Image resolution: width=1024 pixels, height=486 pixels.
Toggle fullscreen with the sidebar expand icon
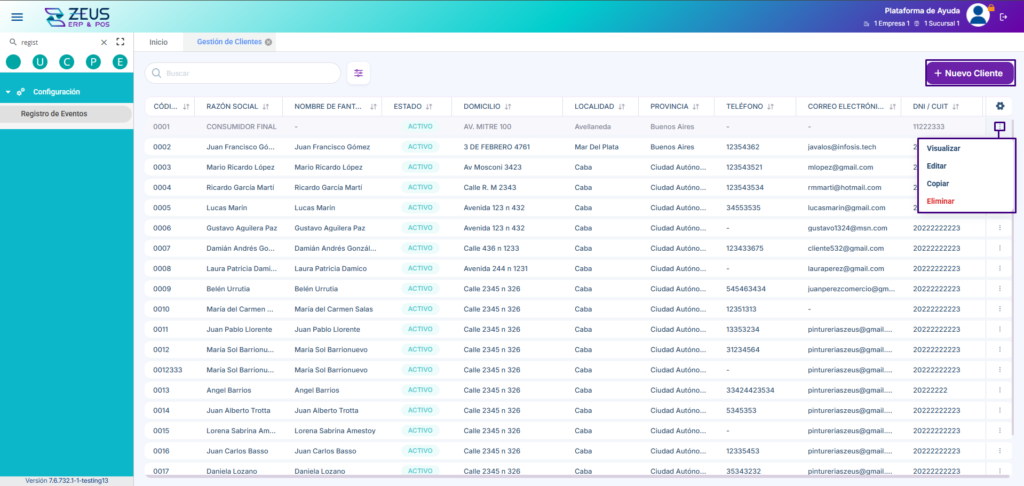pos(120,42)
